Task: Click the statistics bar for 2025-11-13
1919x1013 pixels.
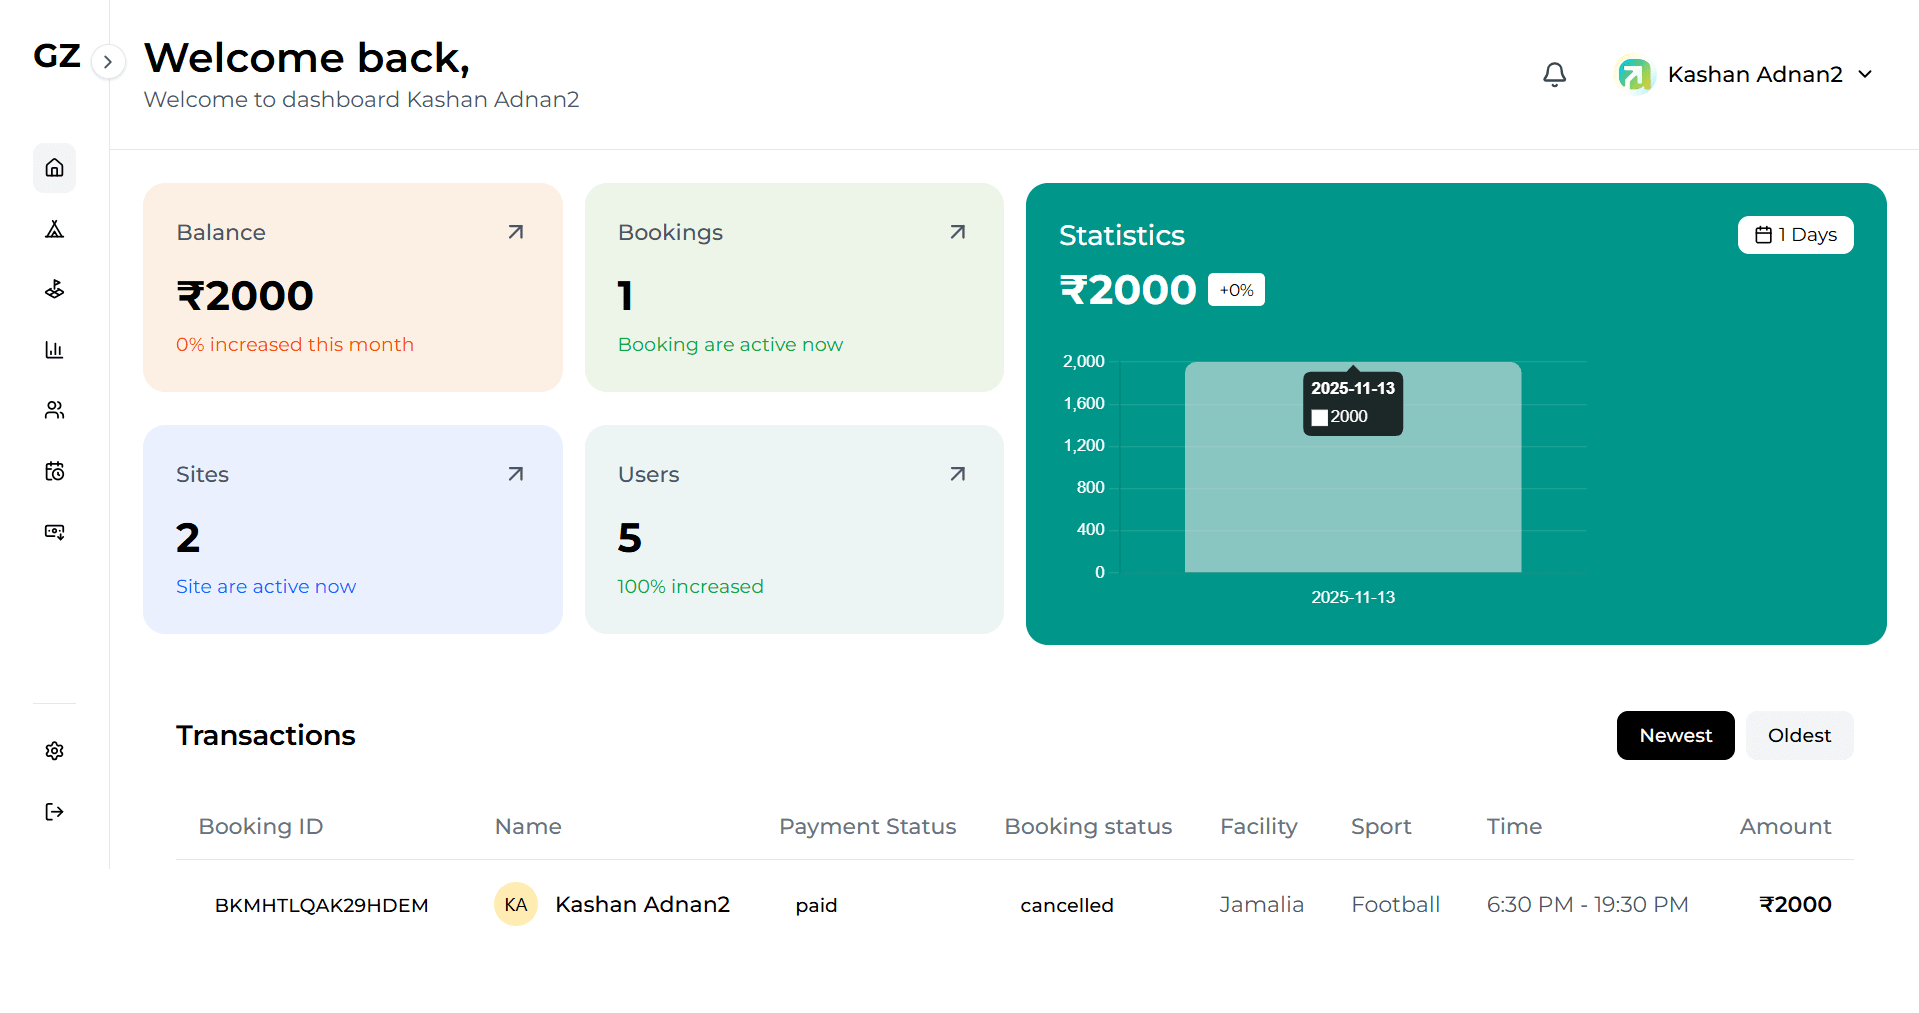Action: point(1352,500)
